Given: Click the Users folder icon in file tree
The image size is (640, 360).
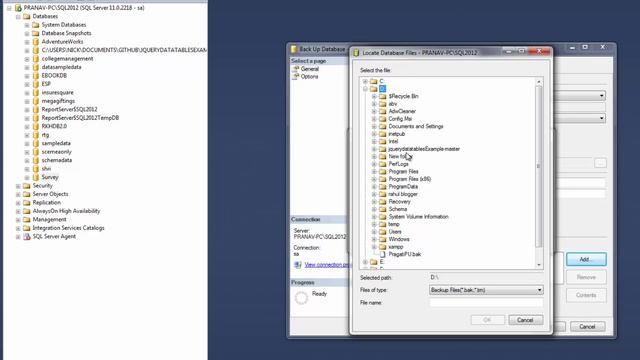Looking at the screenshot, I should [382, 231].
